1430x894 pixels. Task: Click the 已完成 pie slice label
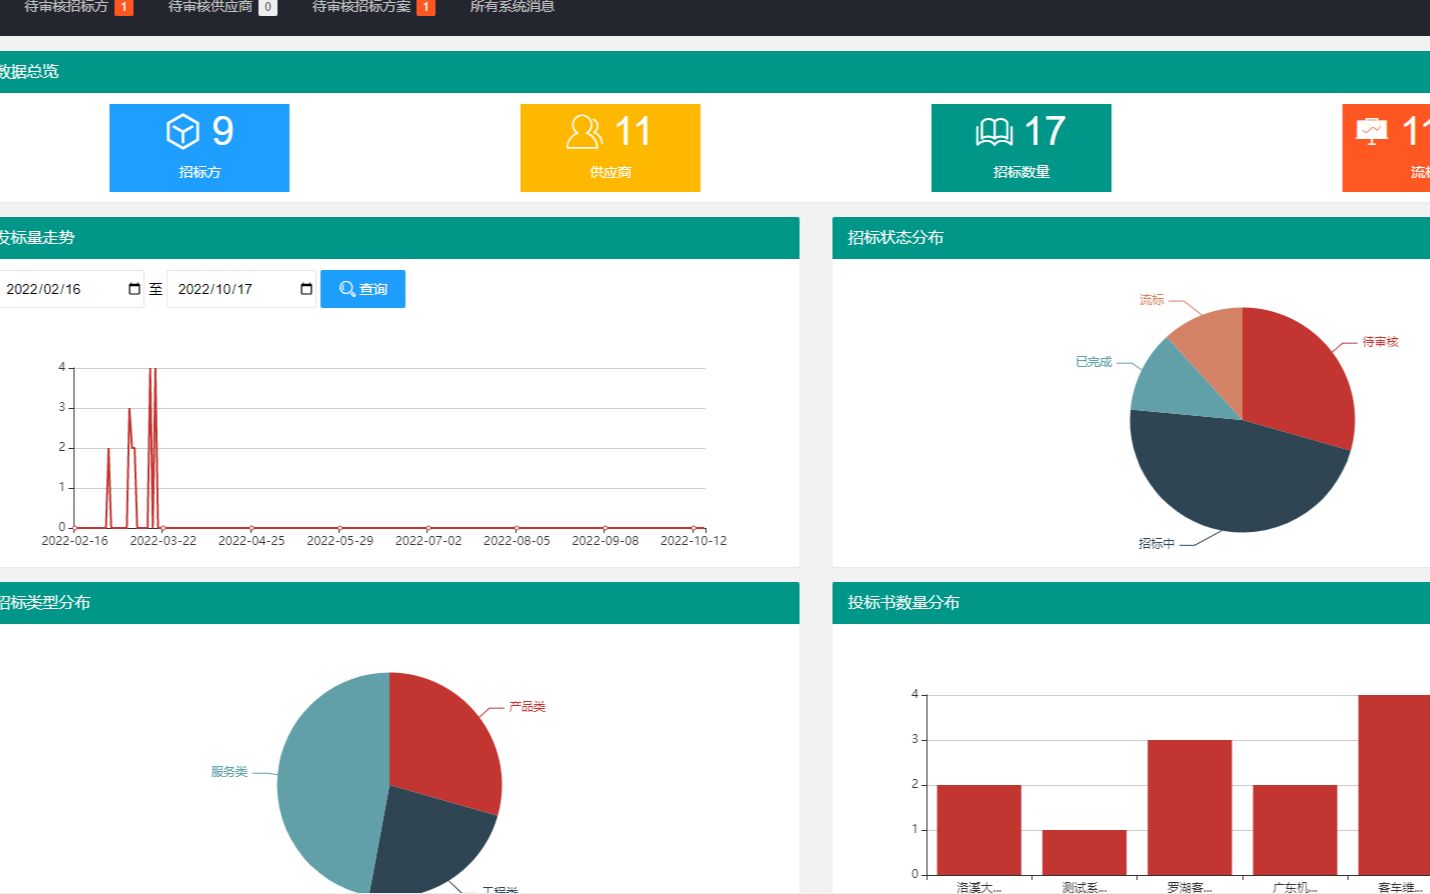(x=1093, y=362)
